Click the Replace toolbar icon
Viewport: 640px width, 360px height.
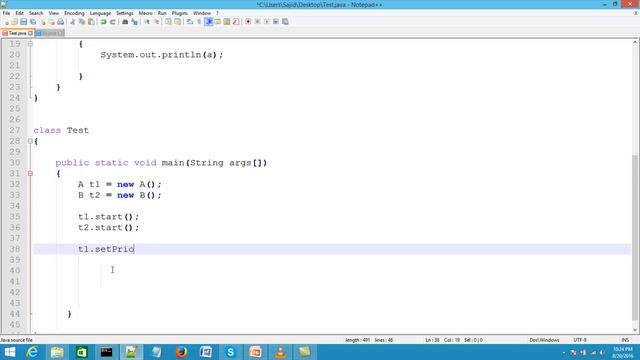(134, 22)
